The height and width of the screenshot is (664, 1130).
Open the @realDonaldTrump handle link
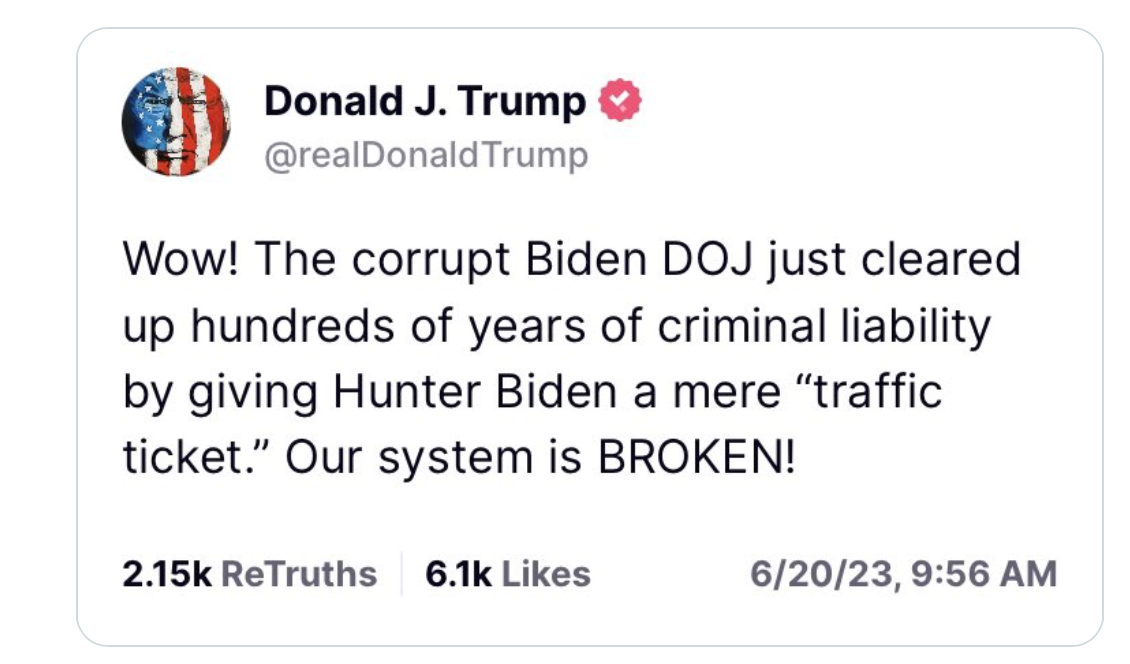(x=426, y=156)
